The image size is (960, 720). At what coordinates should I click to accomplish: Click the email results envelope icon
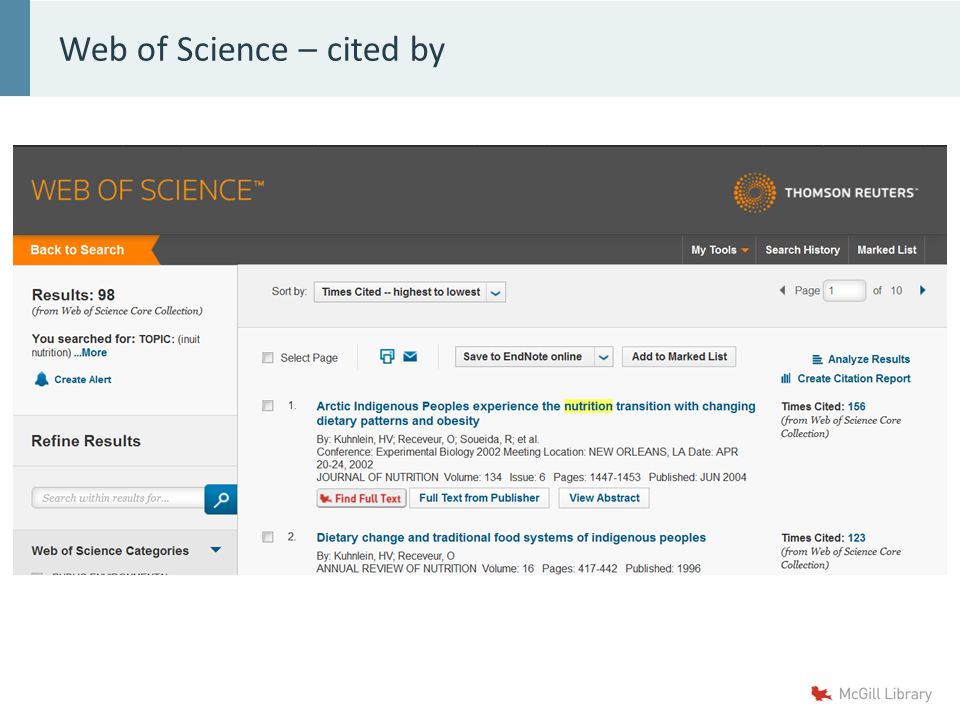(x=410, y=356)
